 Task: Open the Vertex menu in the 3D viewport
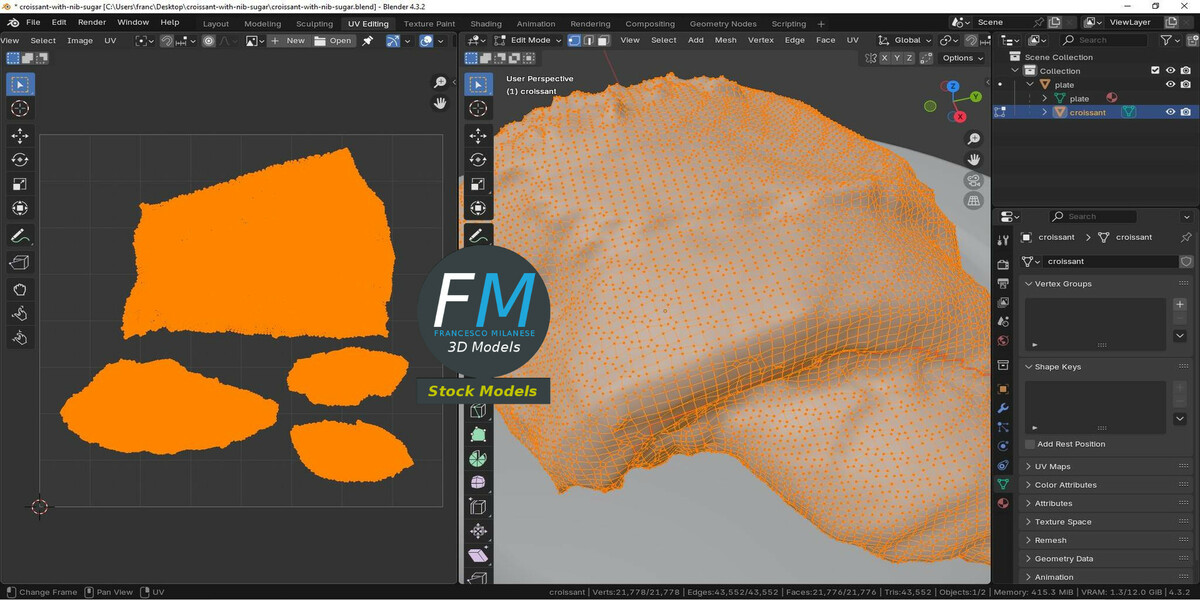point(761,40)
